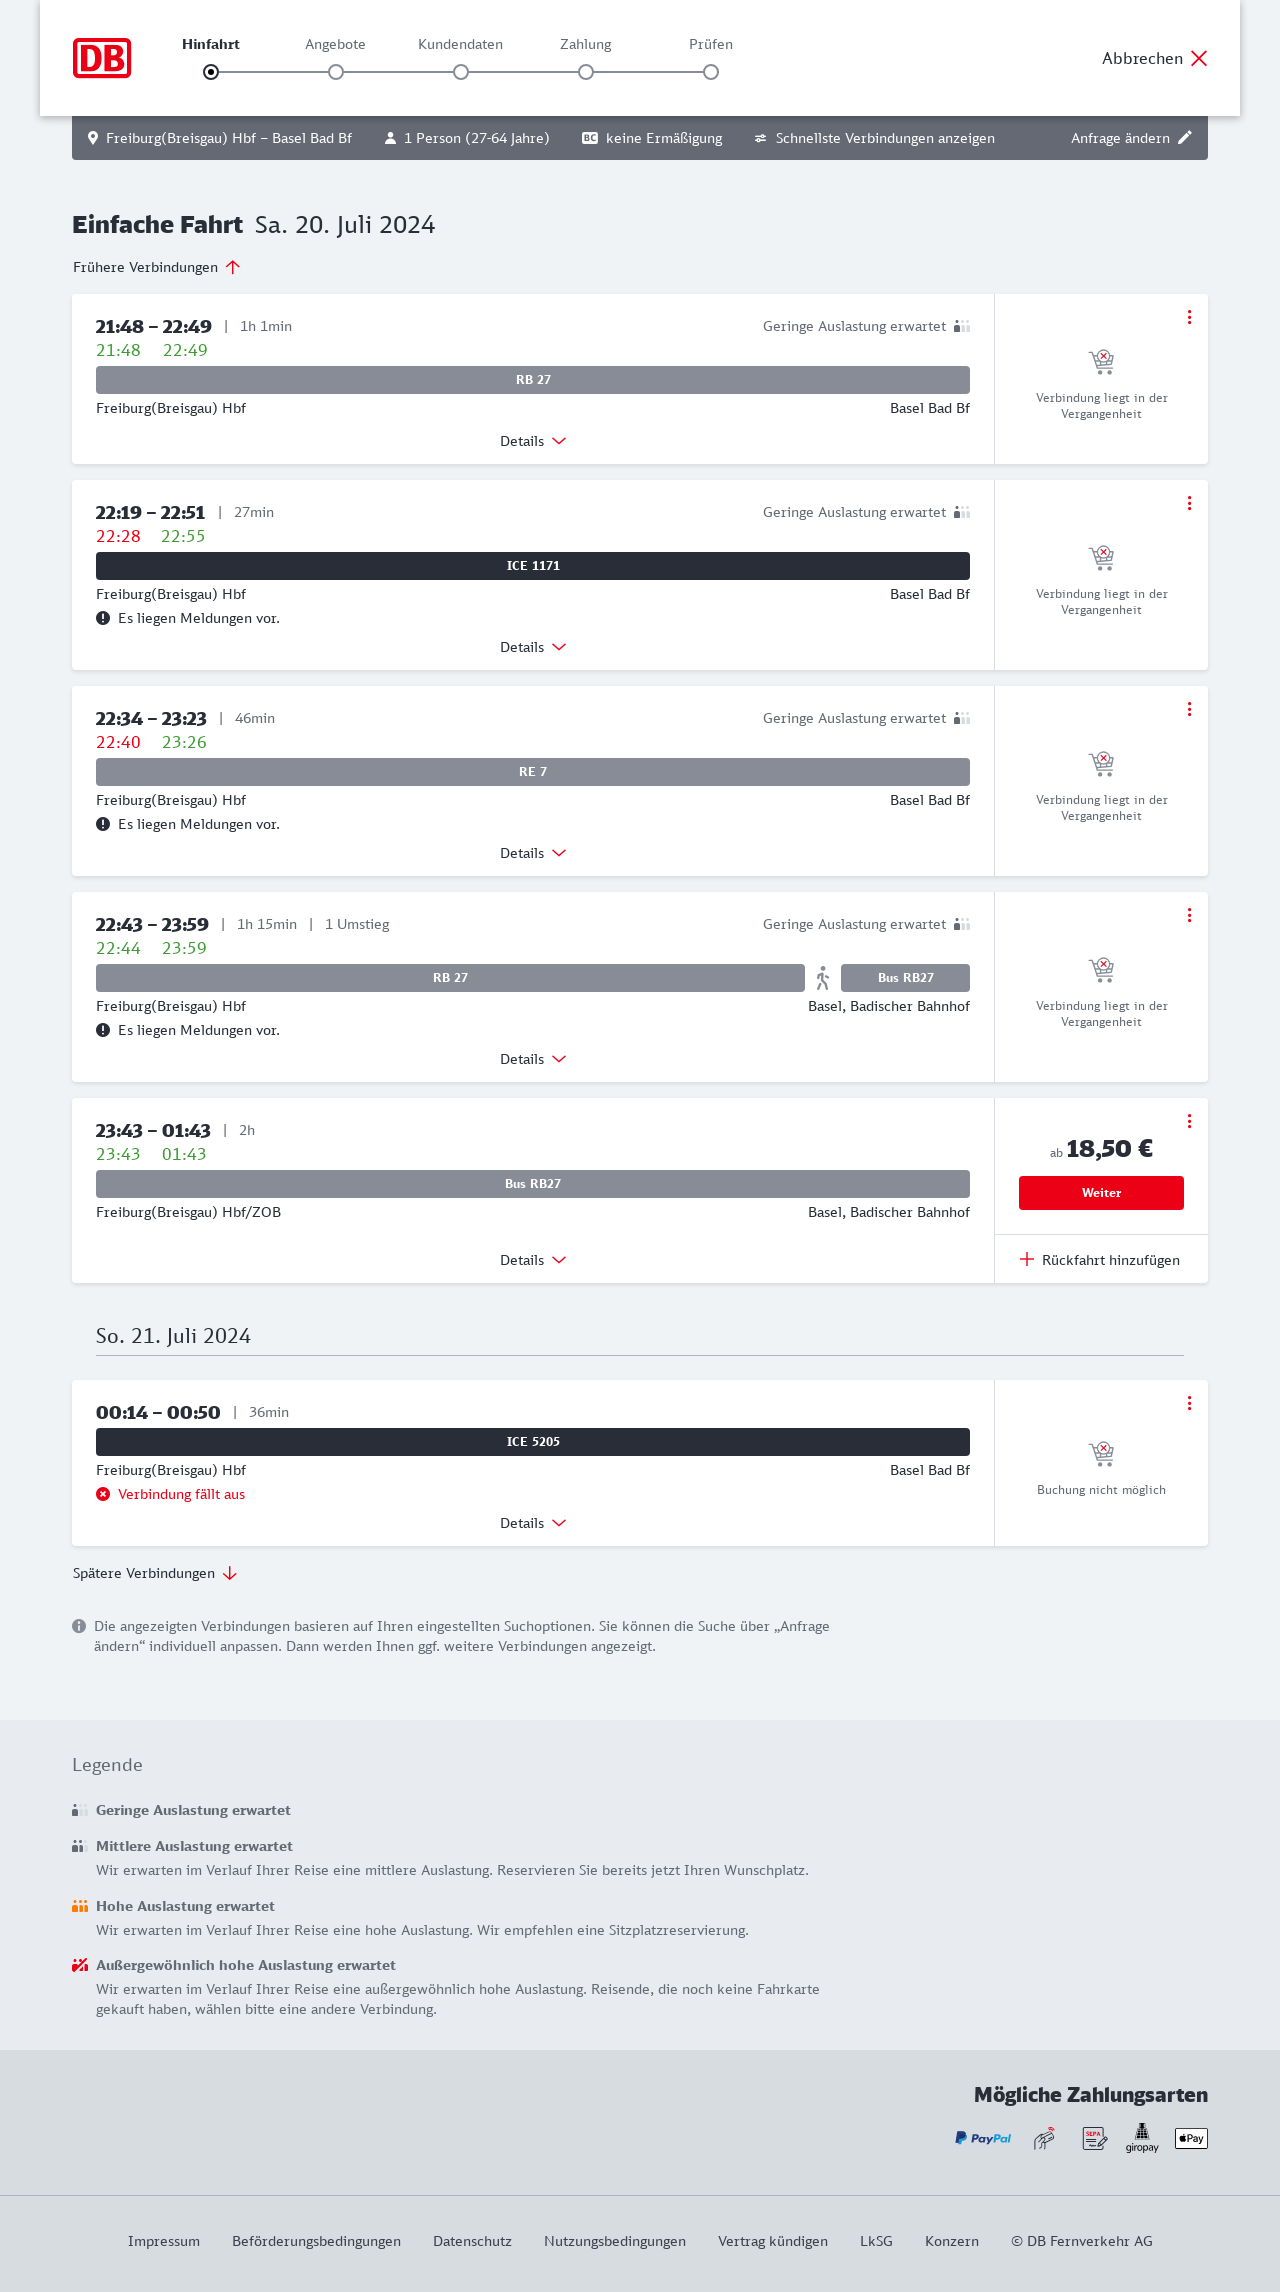
Task: Open three-dot menu for the 23:43 bus connection
Action: click(1189, 1121)
